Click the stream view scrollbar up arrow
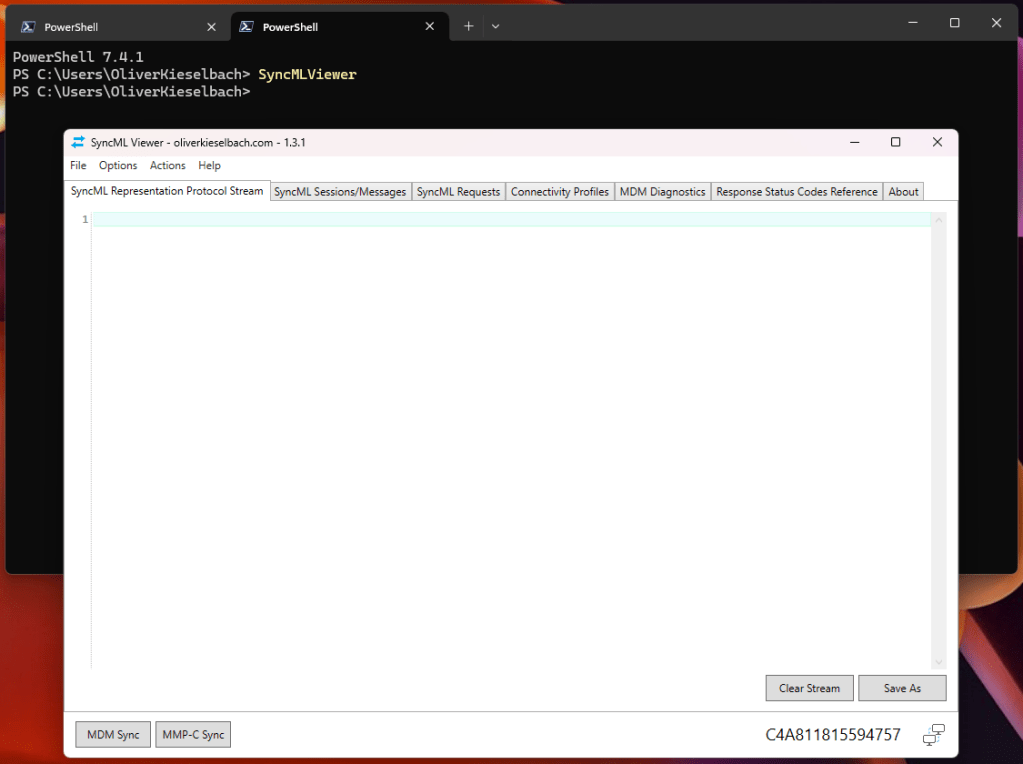 938,218
